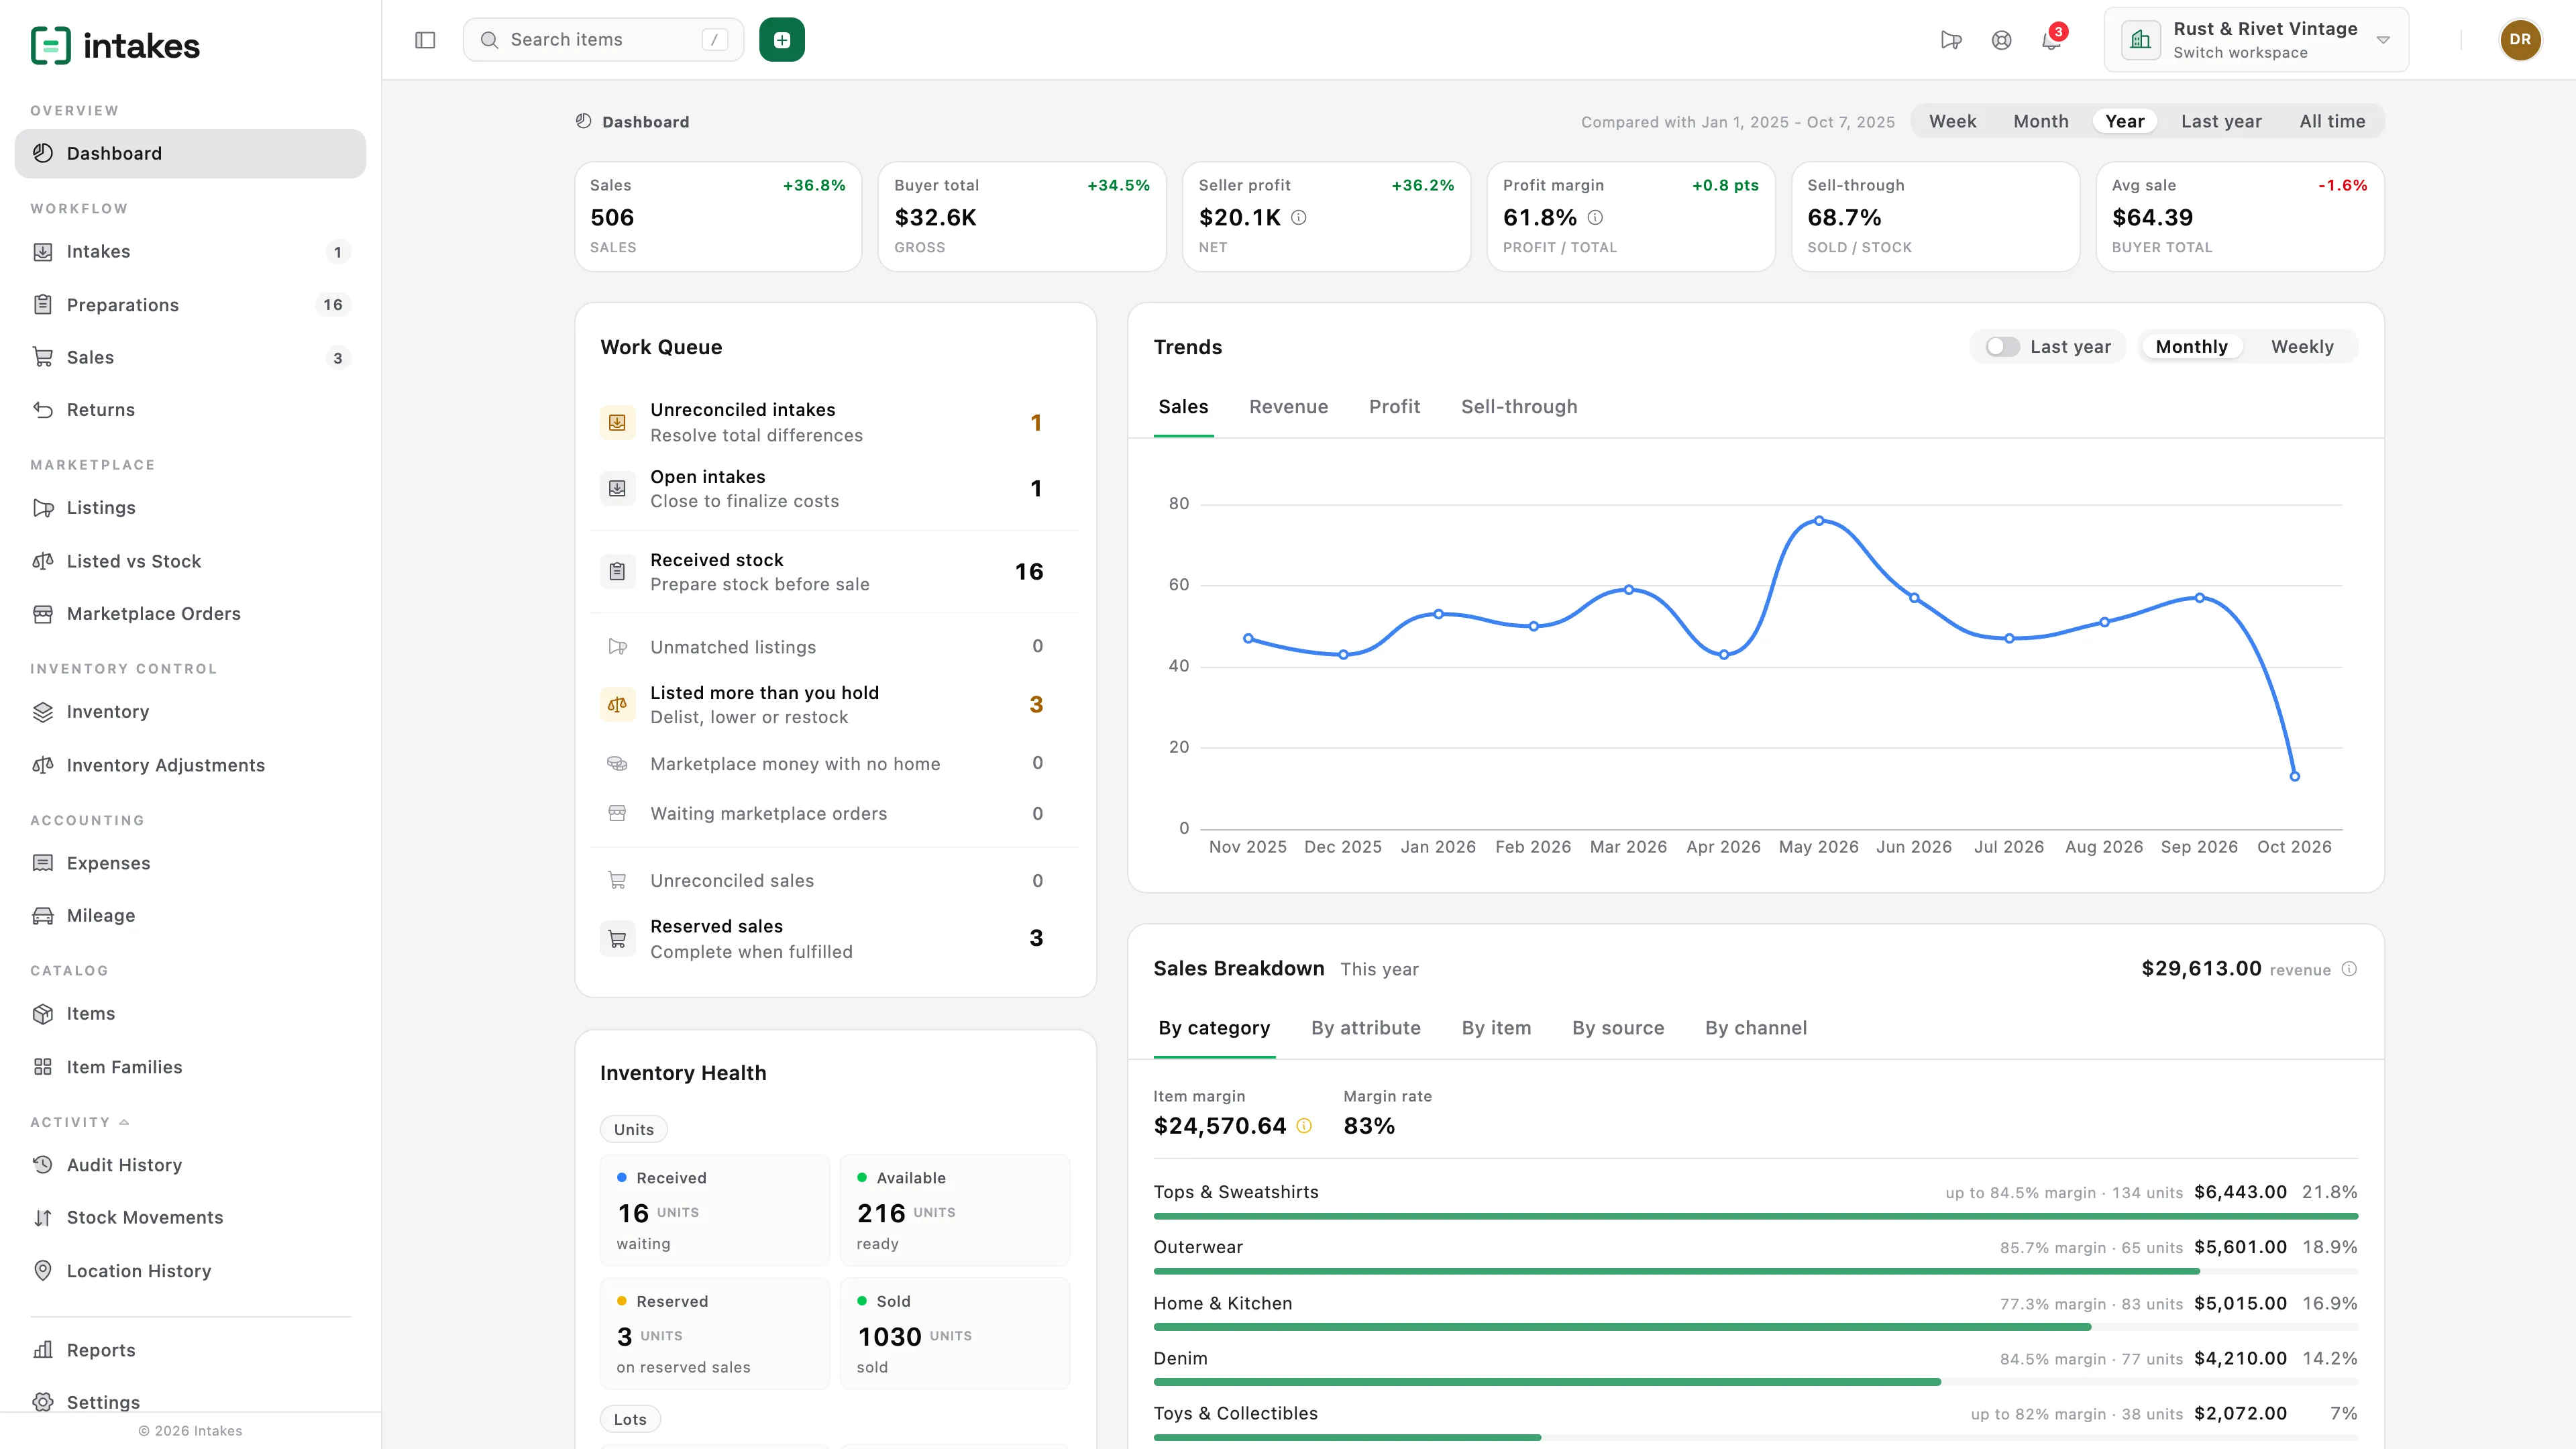The width and height of the screenshot is (2576, 1449).
Task: Select the Monthly trend granularity
Action: pos(2191,347)
